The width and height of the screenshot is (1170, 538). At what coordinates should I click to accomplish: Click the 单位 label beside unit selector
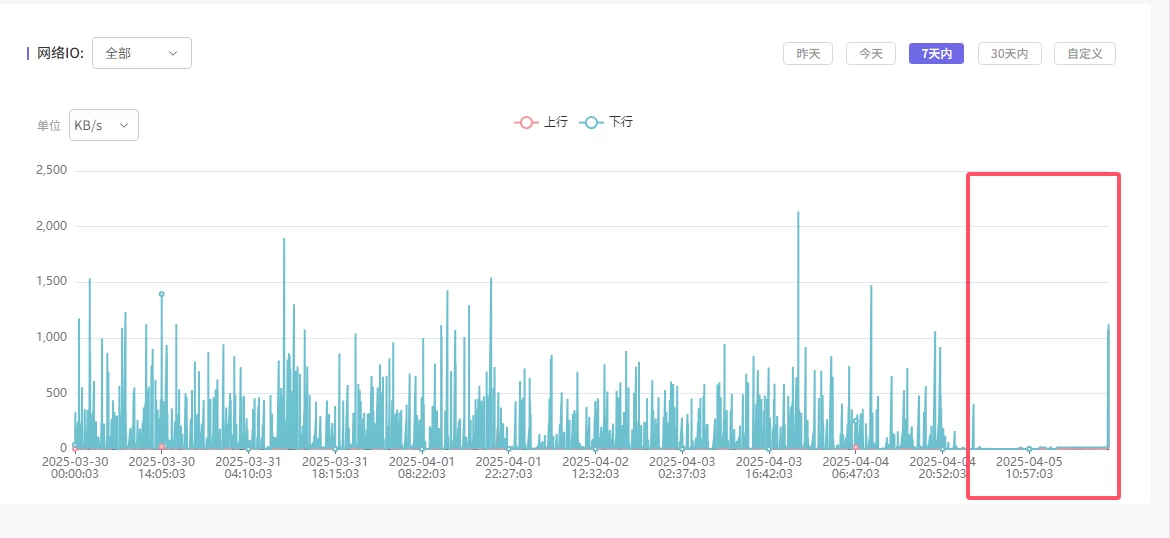[x=49, y=126]
